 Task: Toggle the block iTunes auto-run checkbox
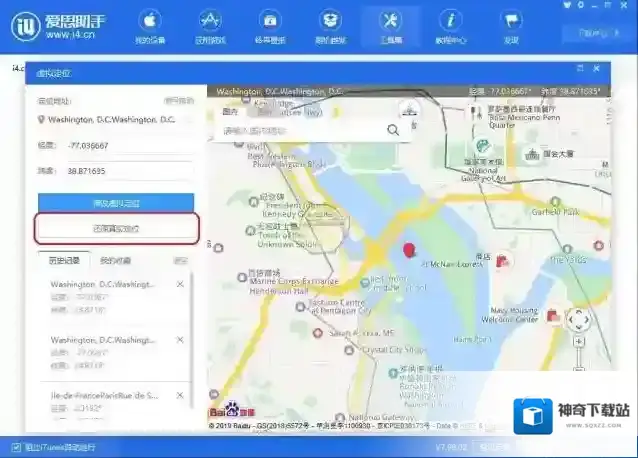[x=16, y=447]
